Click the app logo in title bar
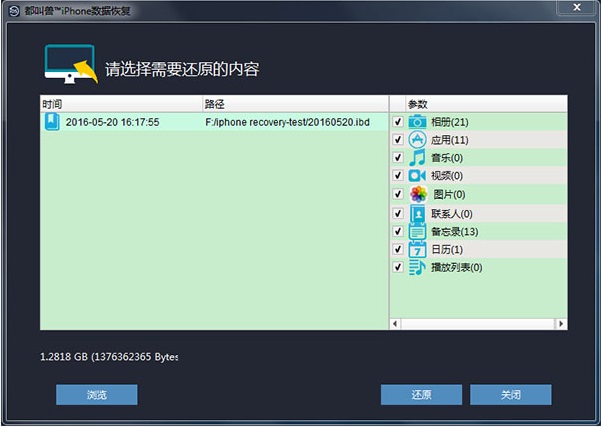 (x=14, y=11)
